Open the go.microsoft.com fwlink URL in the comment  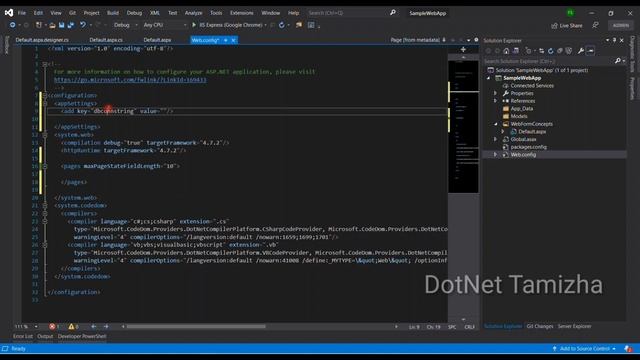(130, 80)
